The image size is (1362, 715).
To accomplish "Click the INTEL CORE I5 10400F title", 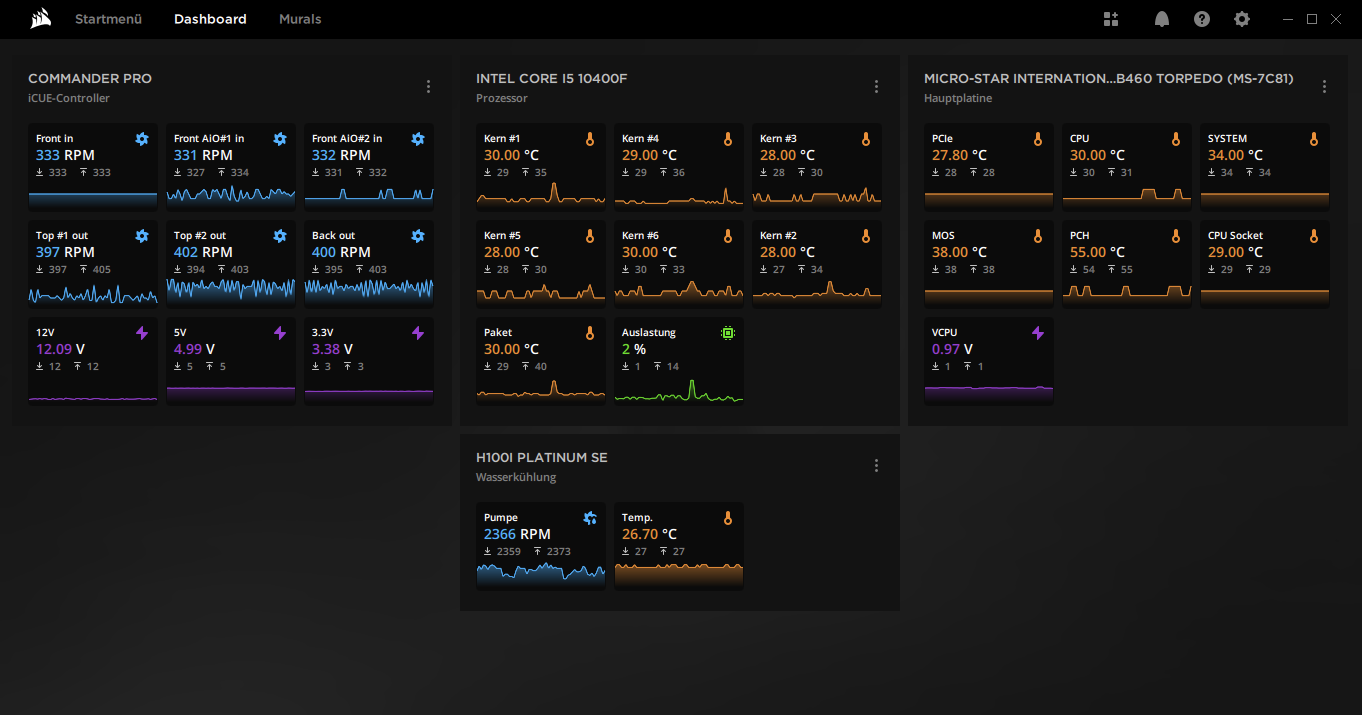I will (x=552, y=78).
